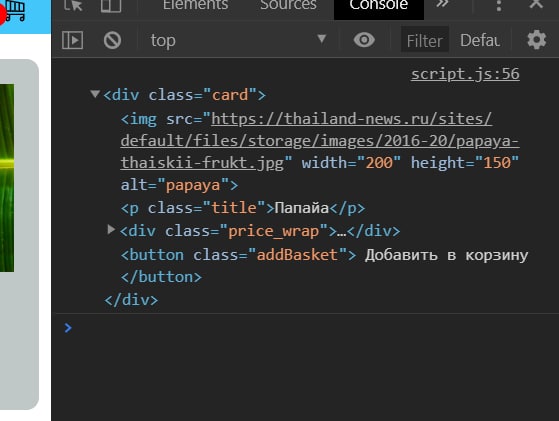The width and height of the screenshot is (559, 421).
Task: Close the DevTools panel
Action: pyautogui.click(x=536, y=4)
